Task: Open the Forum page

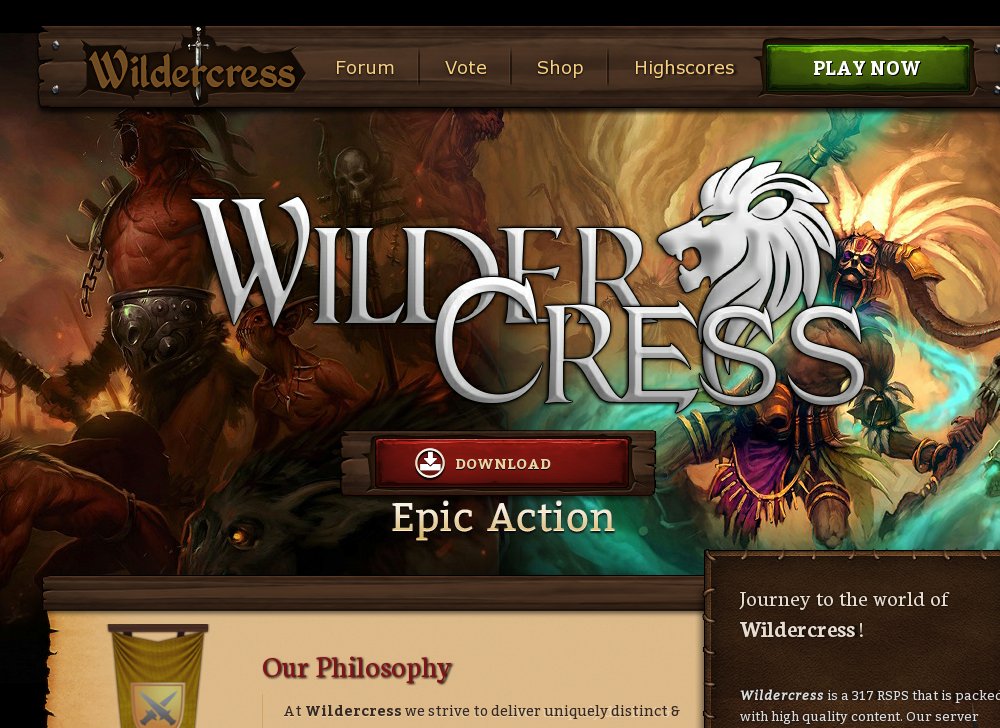Action: (365, 68)
